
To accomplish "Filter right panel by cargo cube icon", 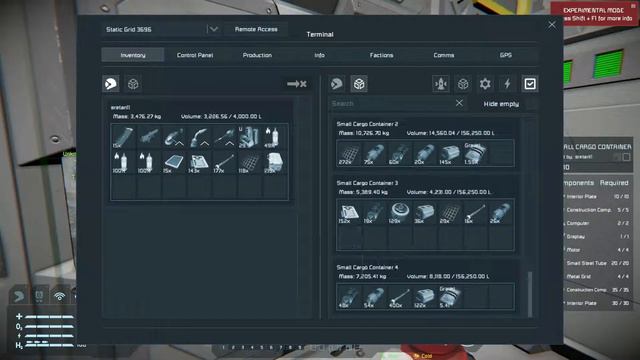I will pyautogui.click(x=463, y=84).
